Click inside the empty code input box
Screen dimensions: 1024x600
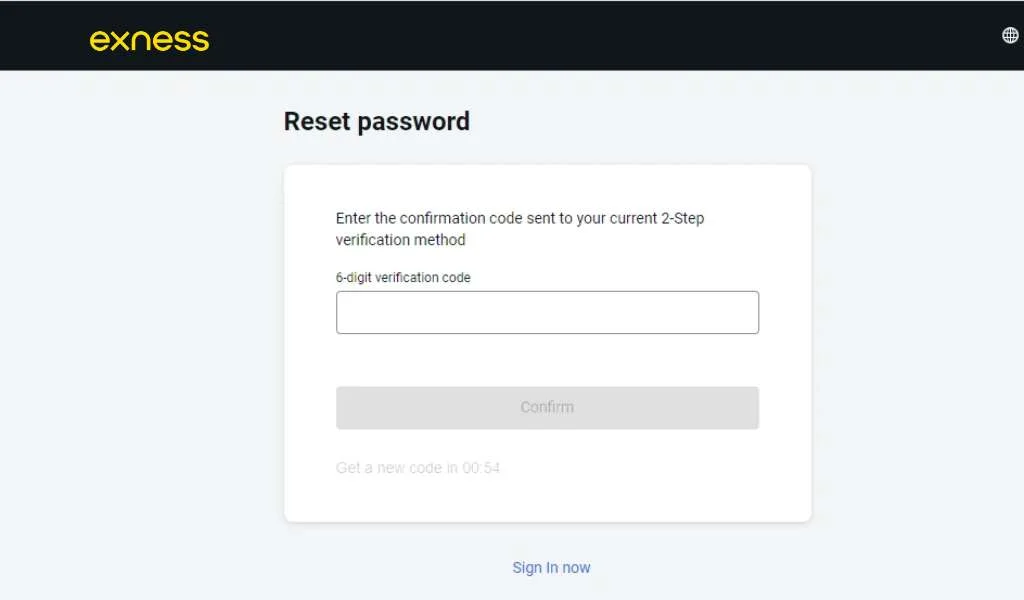click(x=547, y=312)
